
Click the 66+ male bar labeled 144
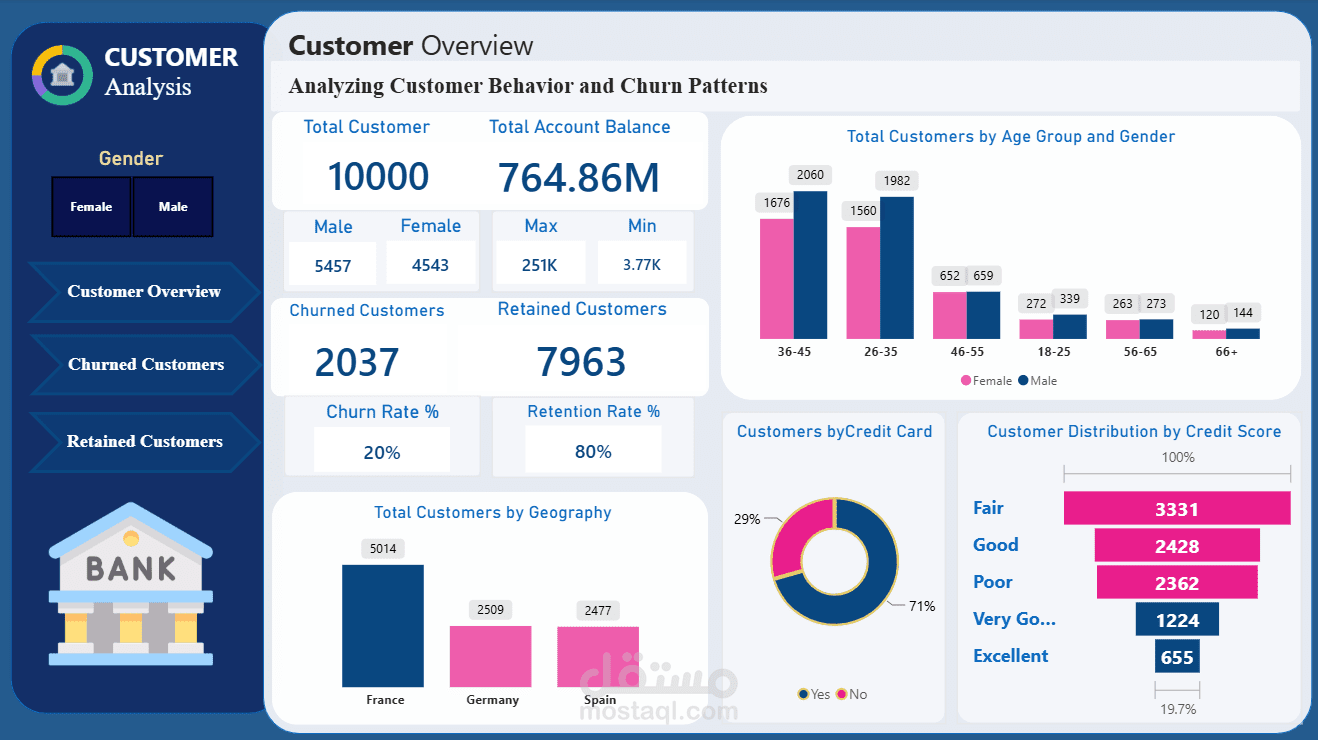[1243, 334]
